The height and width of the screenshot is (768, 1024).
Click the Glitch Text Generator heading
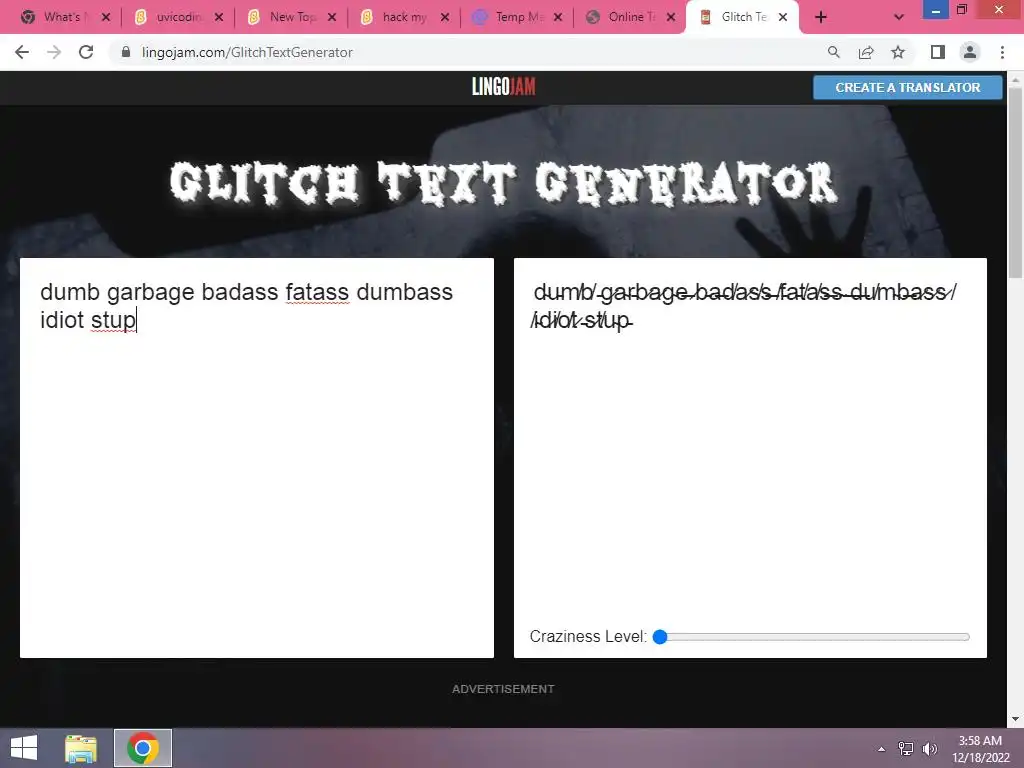pos(504,183)
